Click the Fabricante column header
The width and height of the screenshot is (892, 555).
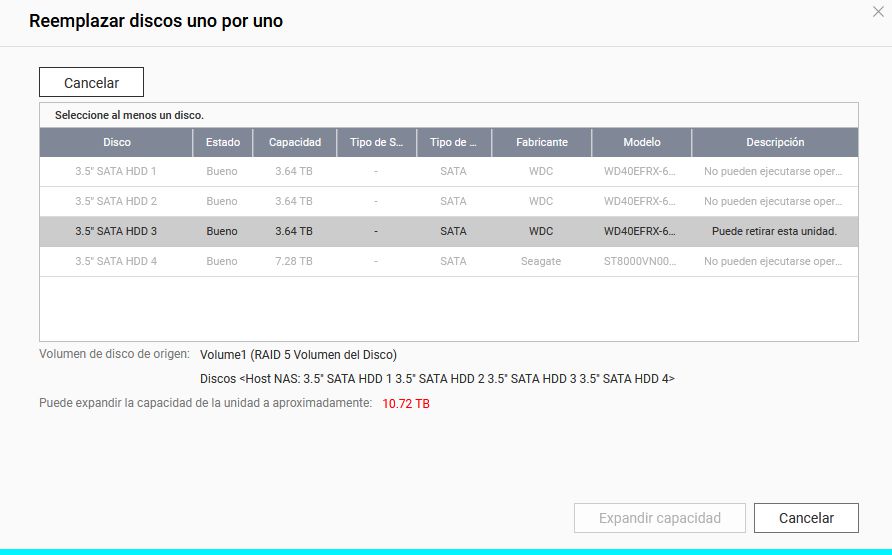coord(541,142)
